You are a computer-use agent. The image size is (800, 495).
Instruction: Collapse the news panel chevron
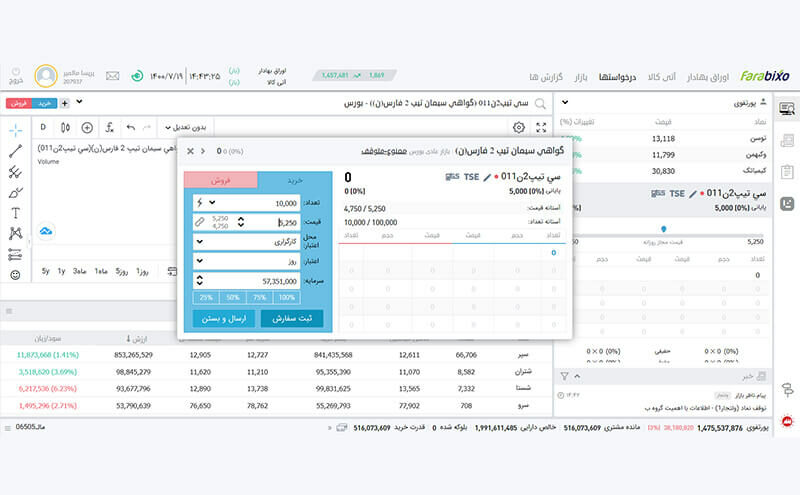click(x=577, y=376)
